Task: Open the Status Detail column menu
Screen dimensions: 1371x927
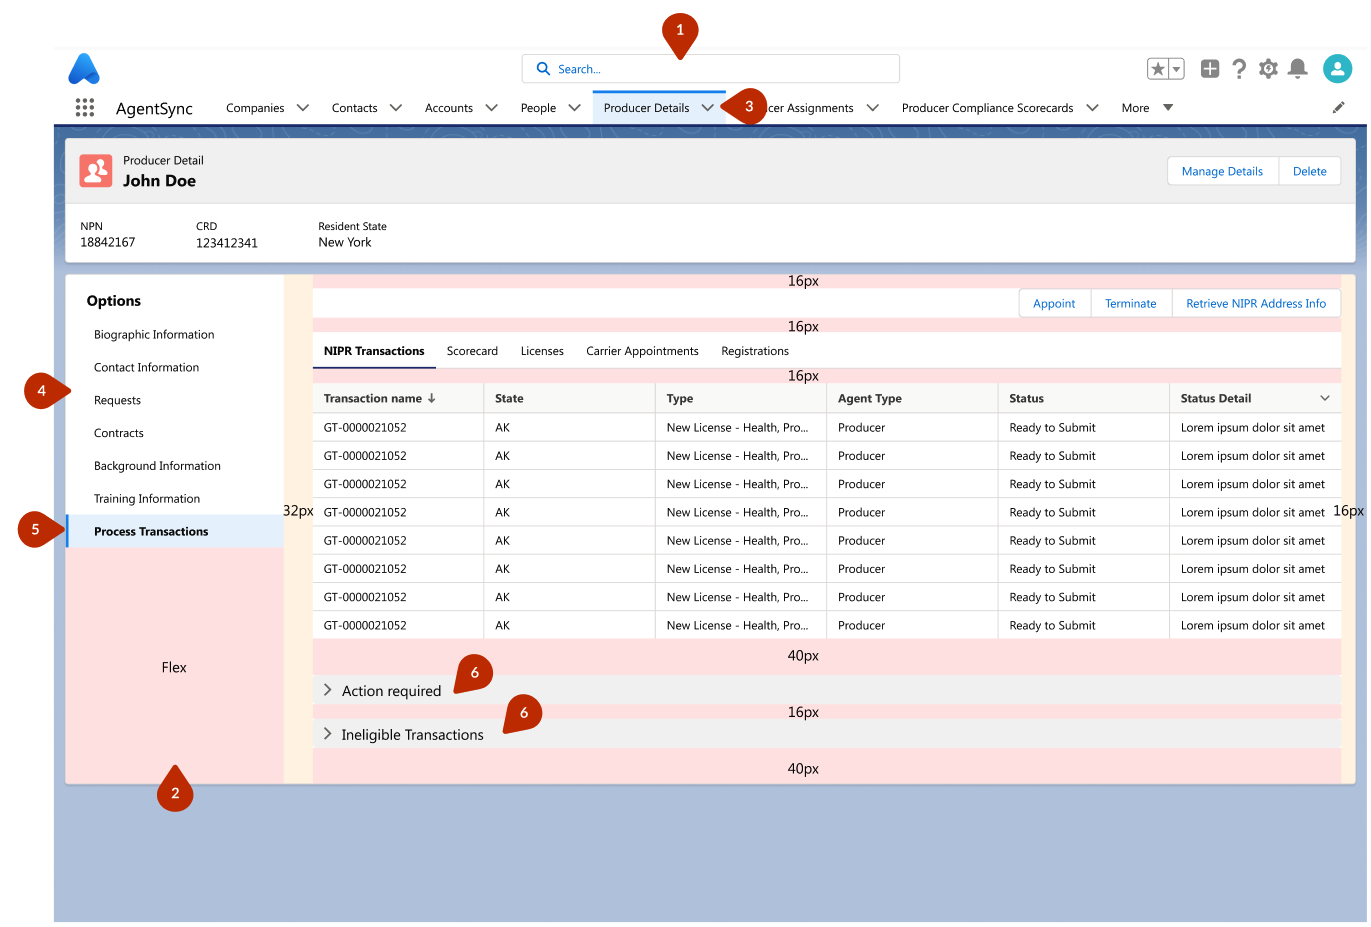Action: click(1325, 398)
